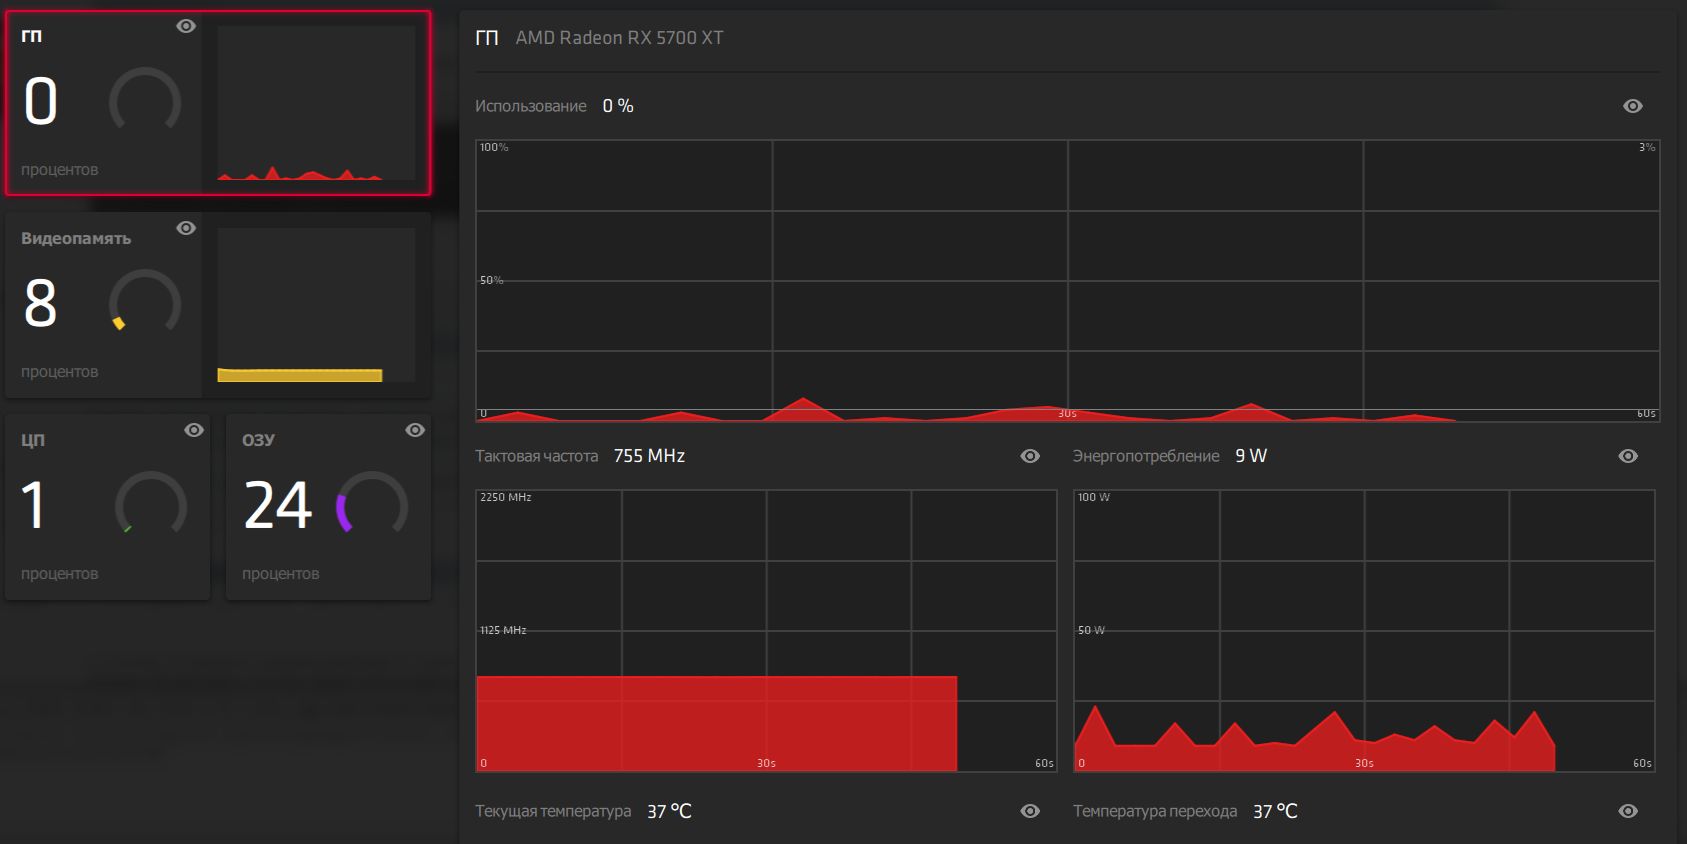Viewport: 1687px width, 844px height.
Task: Click the clock frequency MHz chart
Action: pos(766,631)
